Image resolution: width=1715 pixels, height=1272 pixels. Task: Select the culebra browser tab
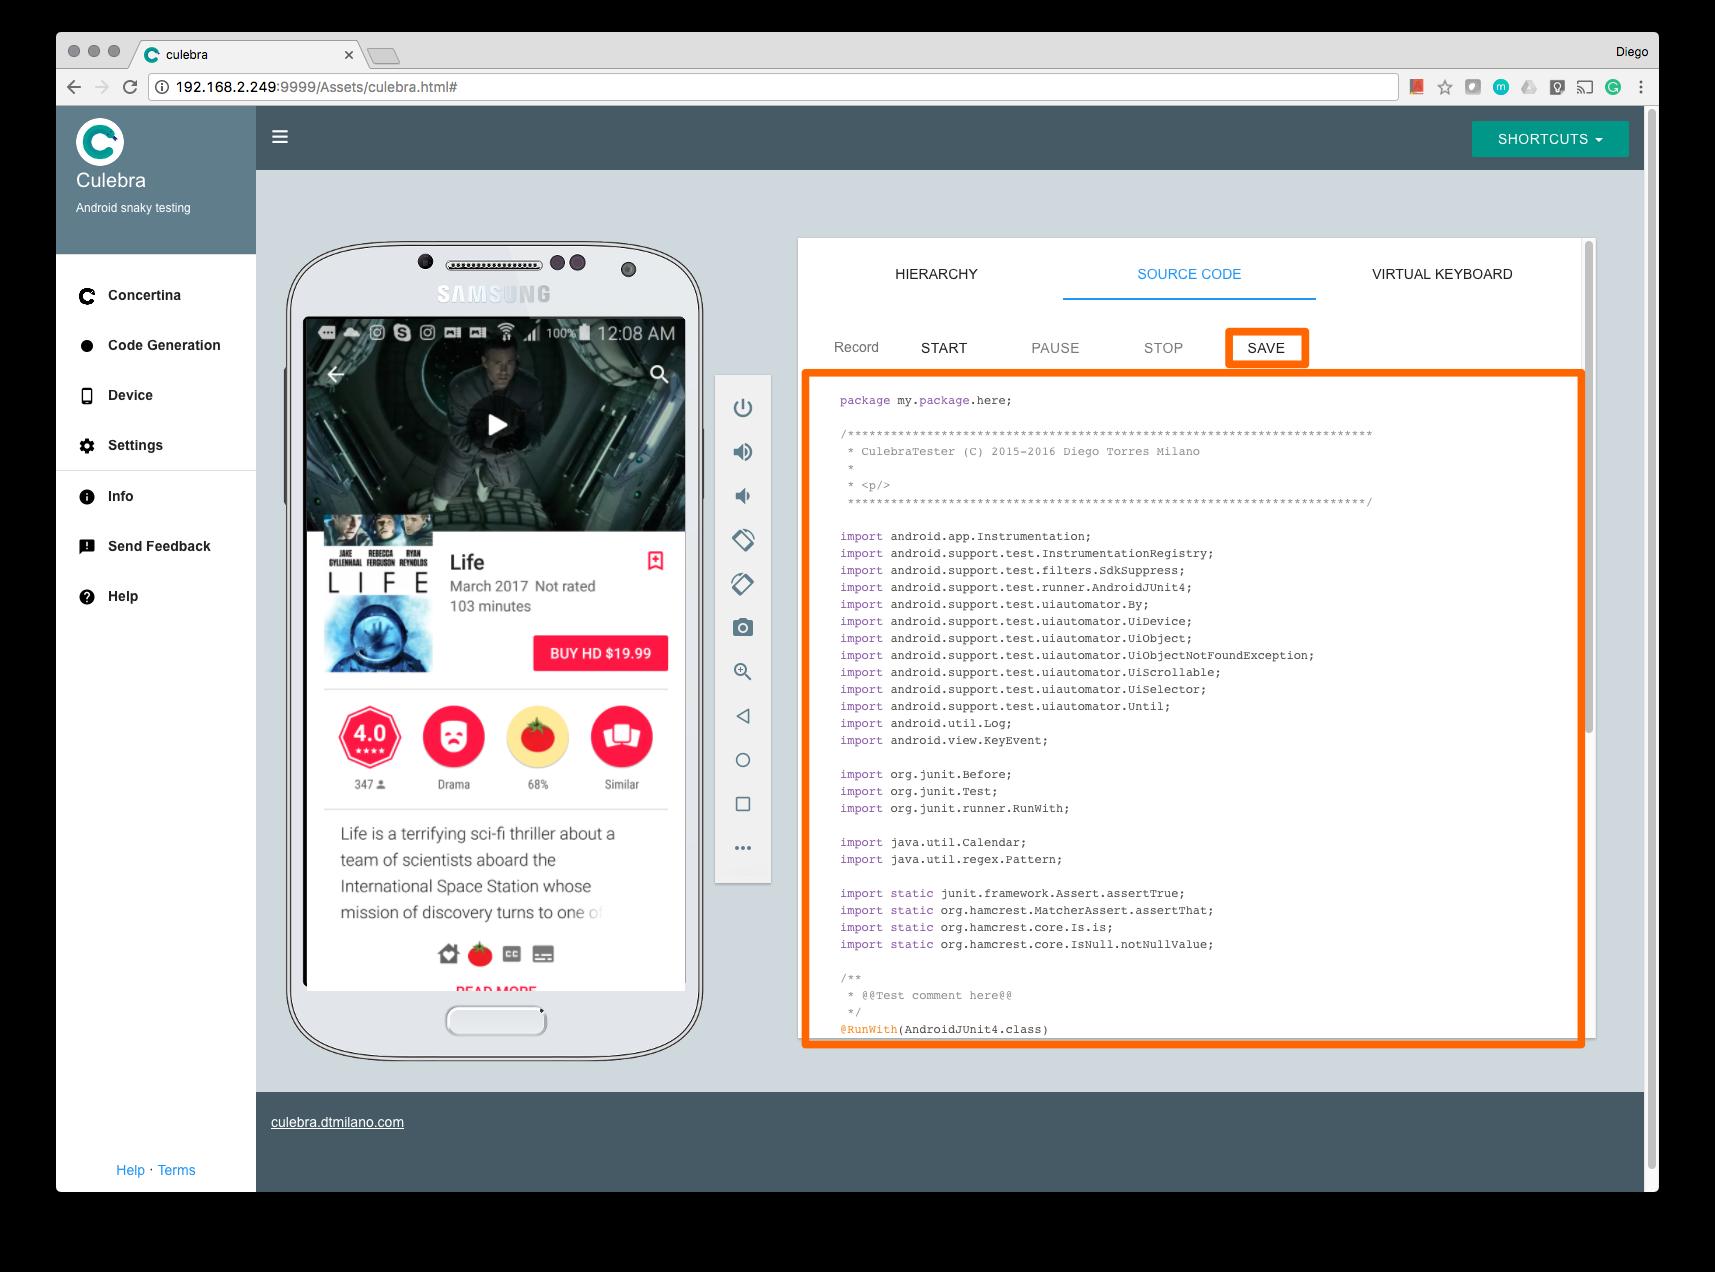click(x=250, y=54)
